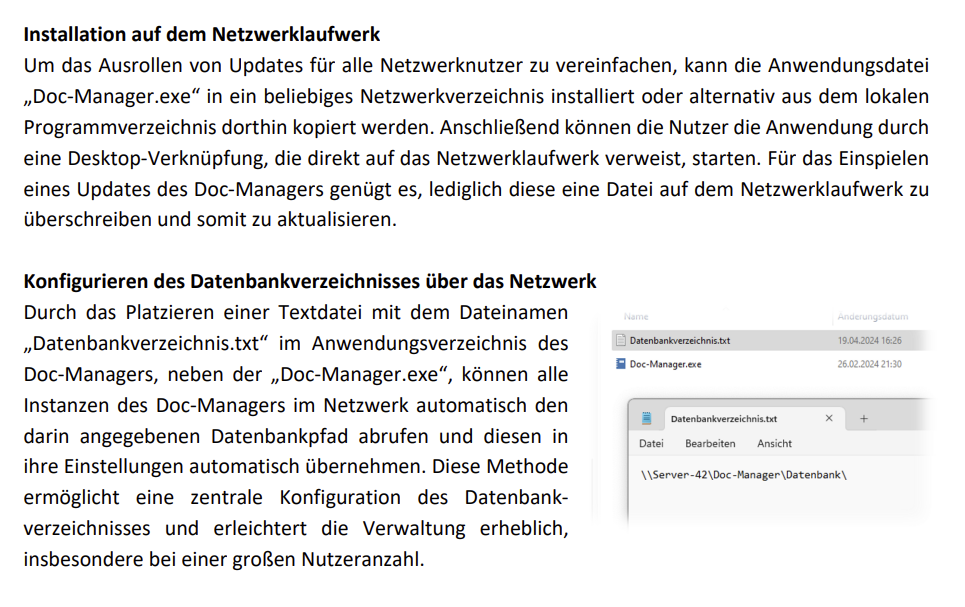Open the Bearbeiten menu in Notepad
Image resolution: width=965 pixels, height=607 pixels.
click(x=710, y=443)
